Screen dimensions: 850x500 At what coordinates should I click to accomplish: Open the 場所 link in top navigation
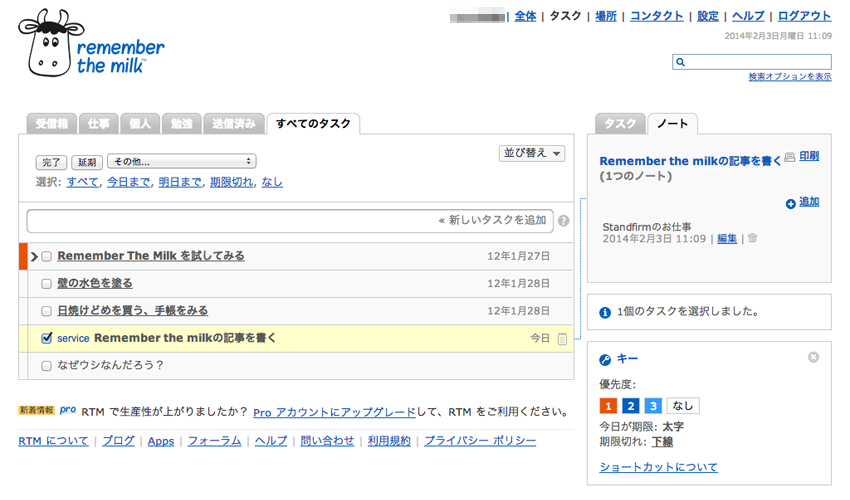(x=606, y=16)
